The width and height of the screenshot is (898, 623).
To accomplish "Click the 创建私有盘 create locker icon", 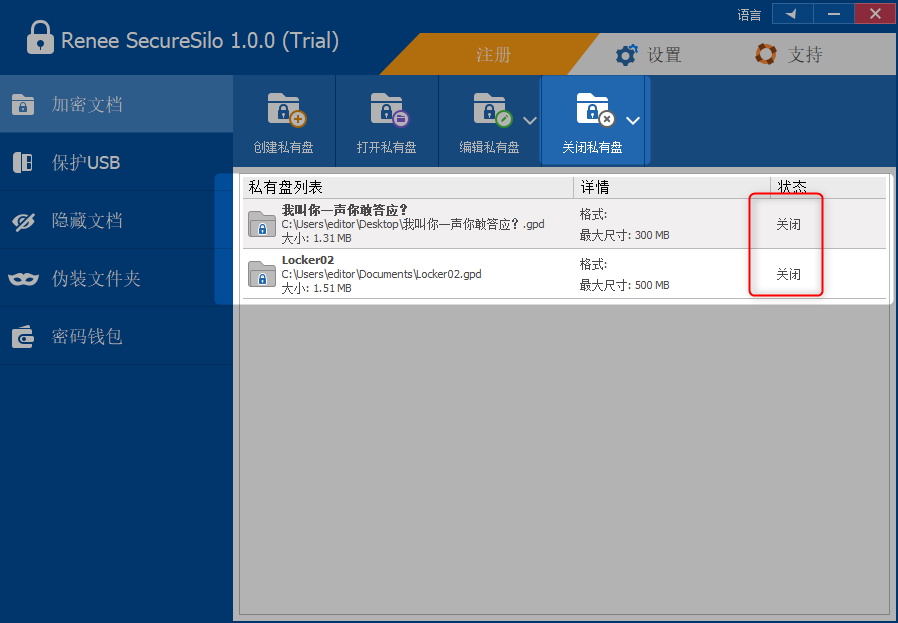I will tap(284, 110).
